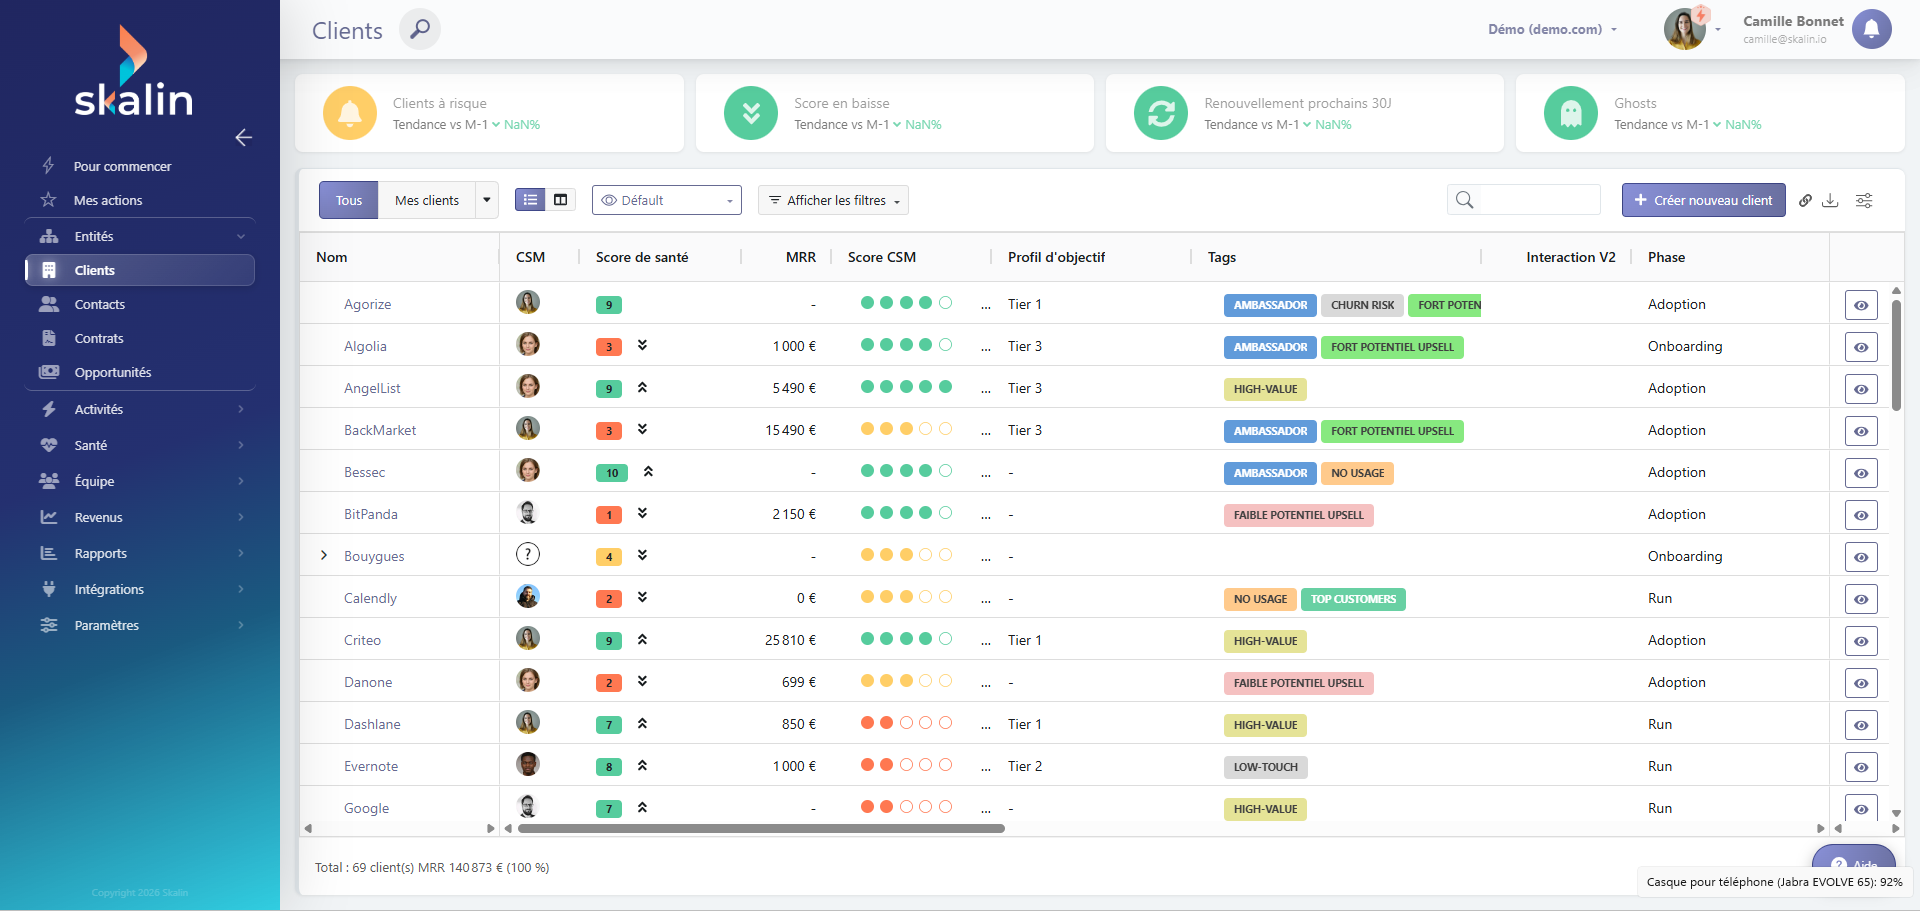Viewport: 1920px width, 911px height.
Task: Open column settings sliders icon
Action: pos(1864,200)
